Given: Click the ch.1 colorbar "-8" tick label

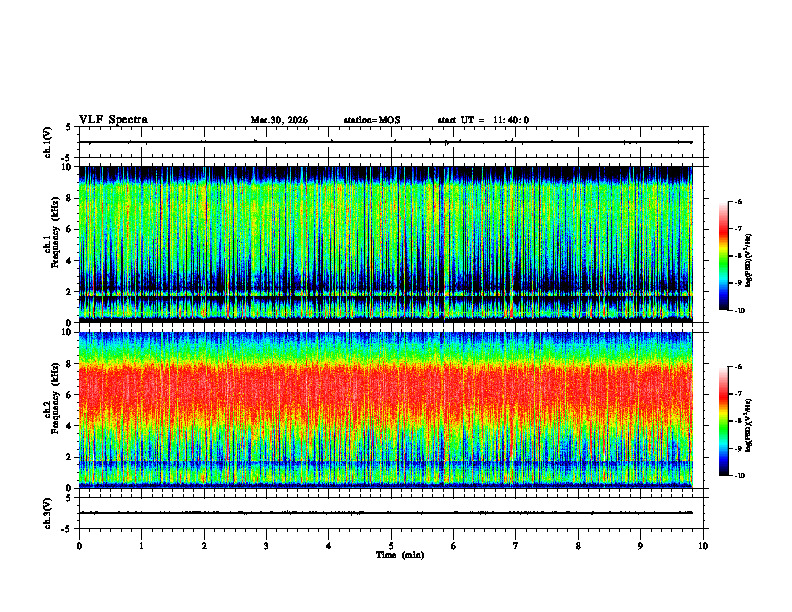Looking at the screenshot, I should (x=738, y=256).
